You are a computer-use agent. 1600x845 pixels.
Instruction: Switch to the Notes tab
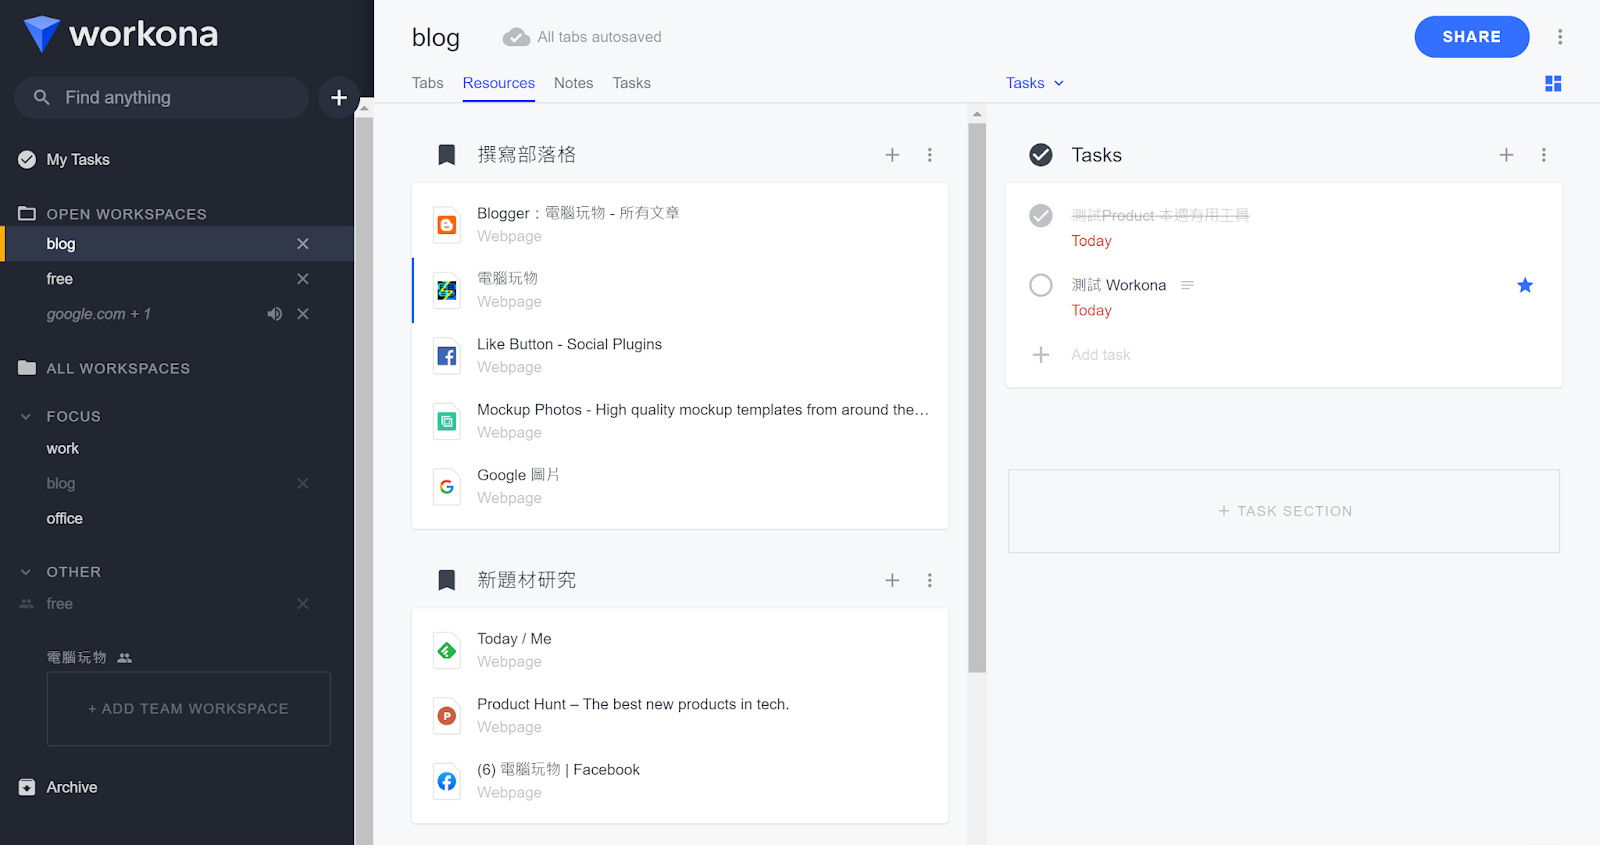pyautogui.click(x=574, y=83)
